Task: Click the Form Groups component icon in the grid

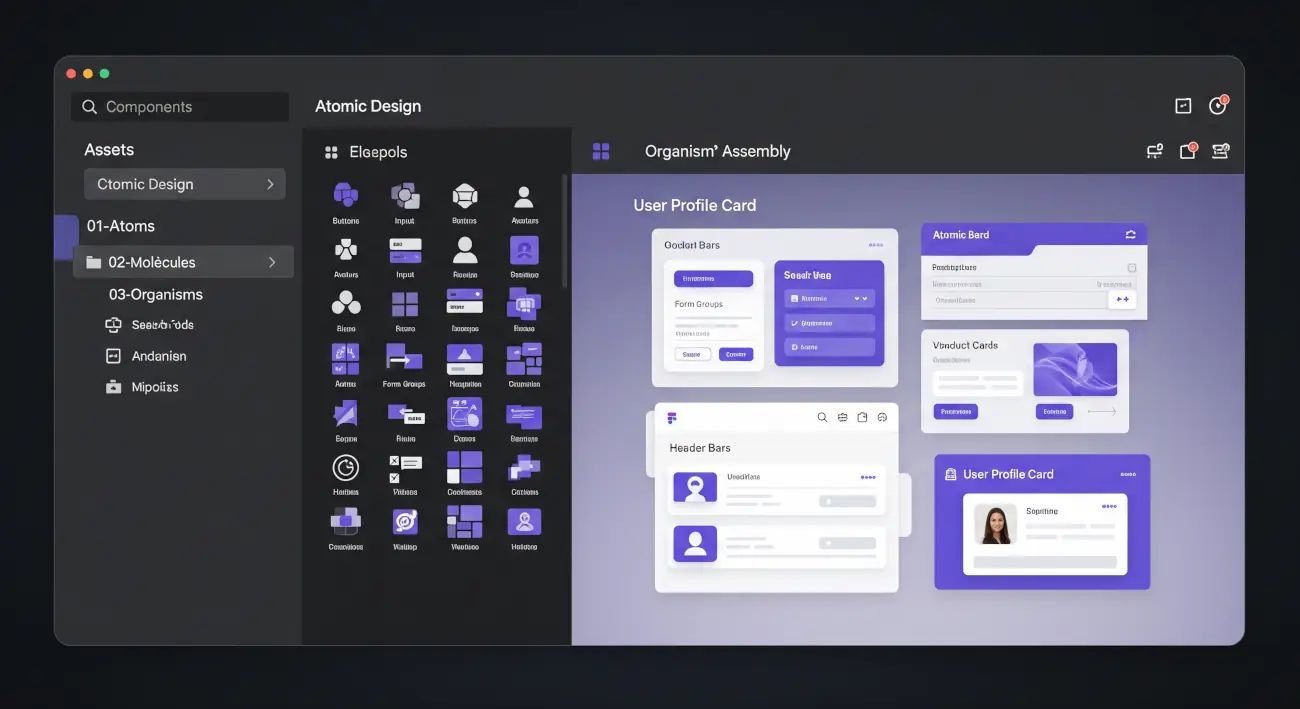Action: pos(404,358)
